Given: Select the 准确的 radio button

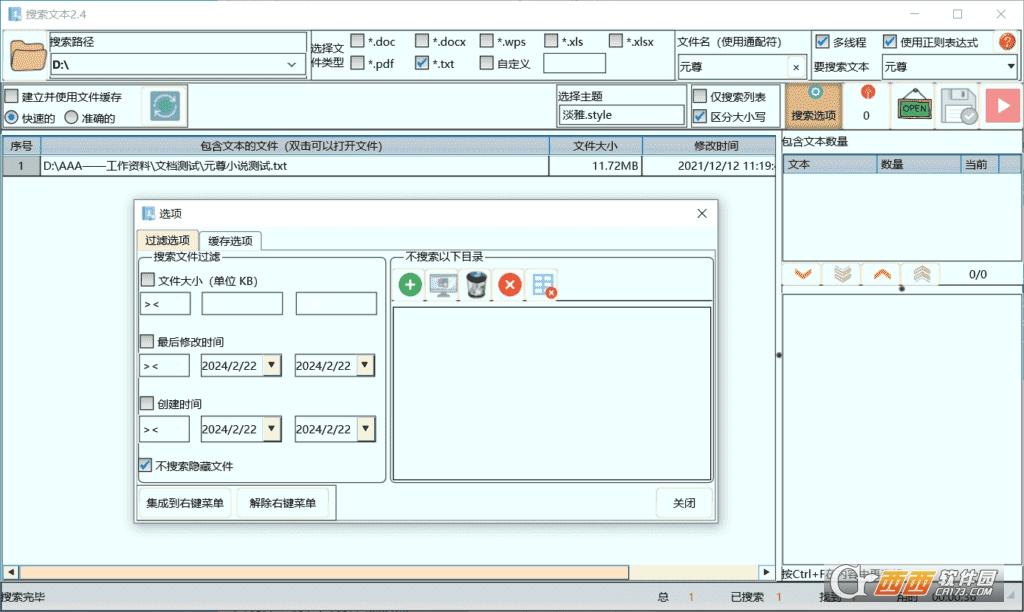Looking at the screenshot, I should click(x=71, y=117).
